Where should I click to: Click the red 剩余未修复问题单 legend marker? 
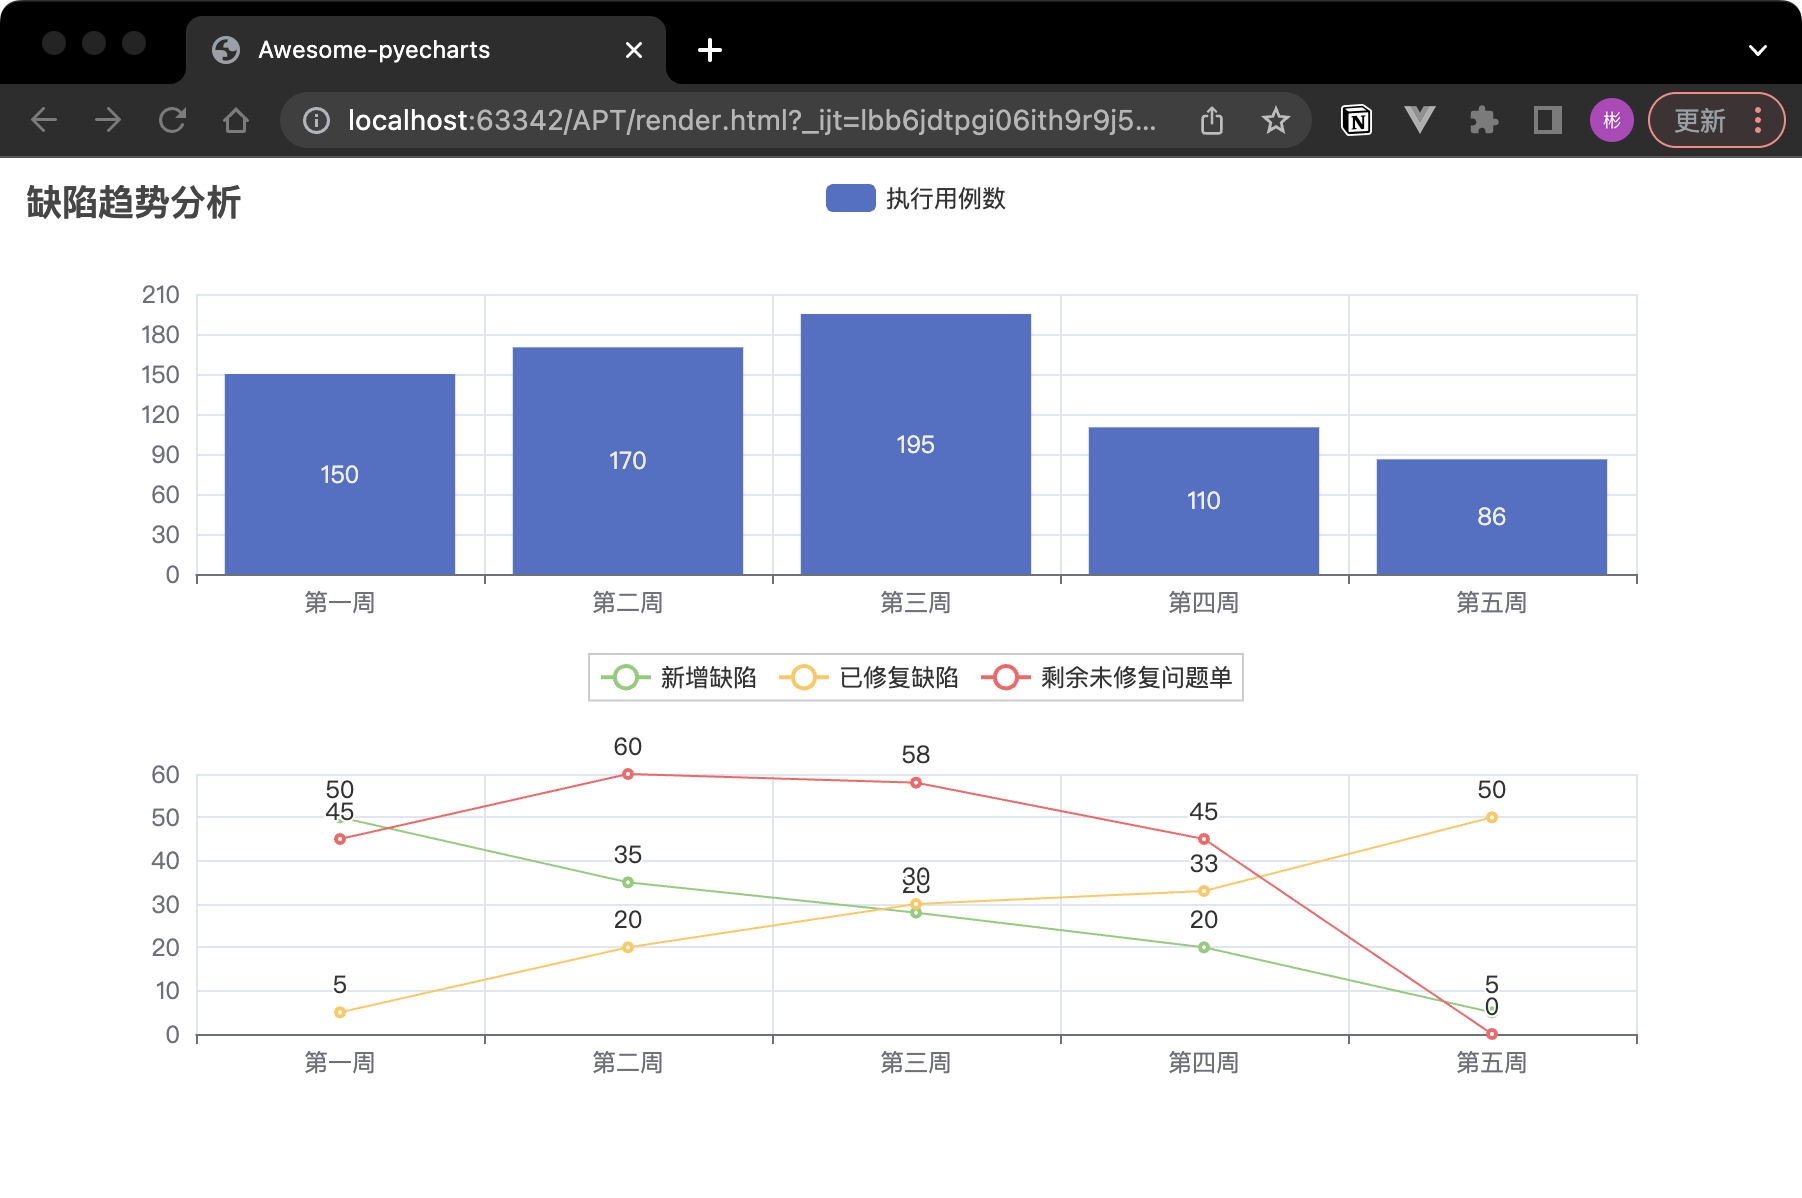1006,677
